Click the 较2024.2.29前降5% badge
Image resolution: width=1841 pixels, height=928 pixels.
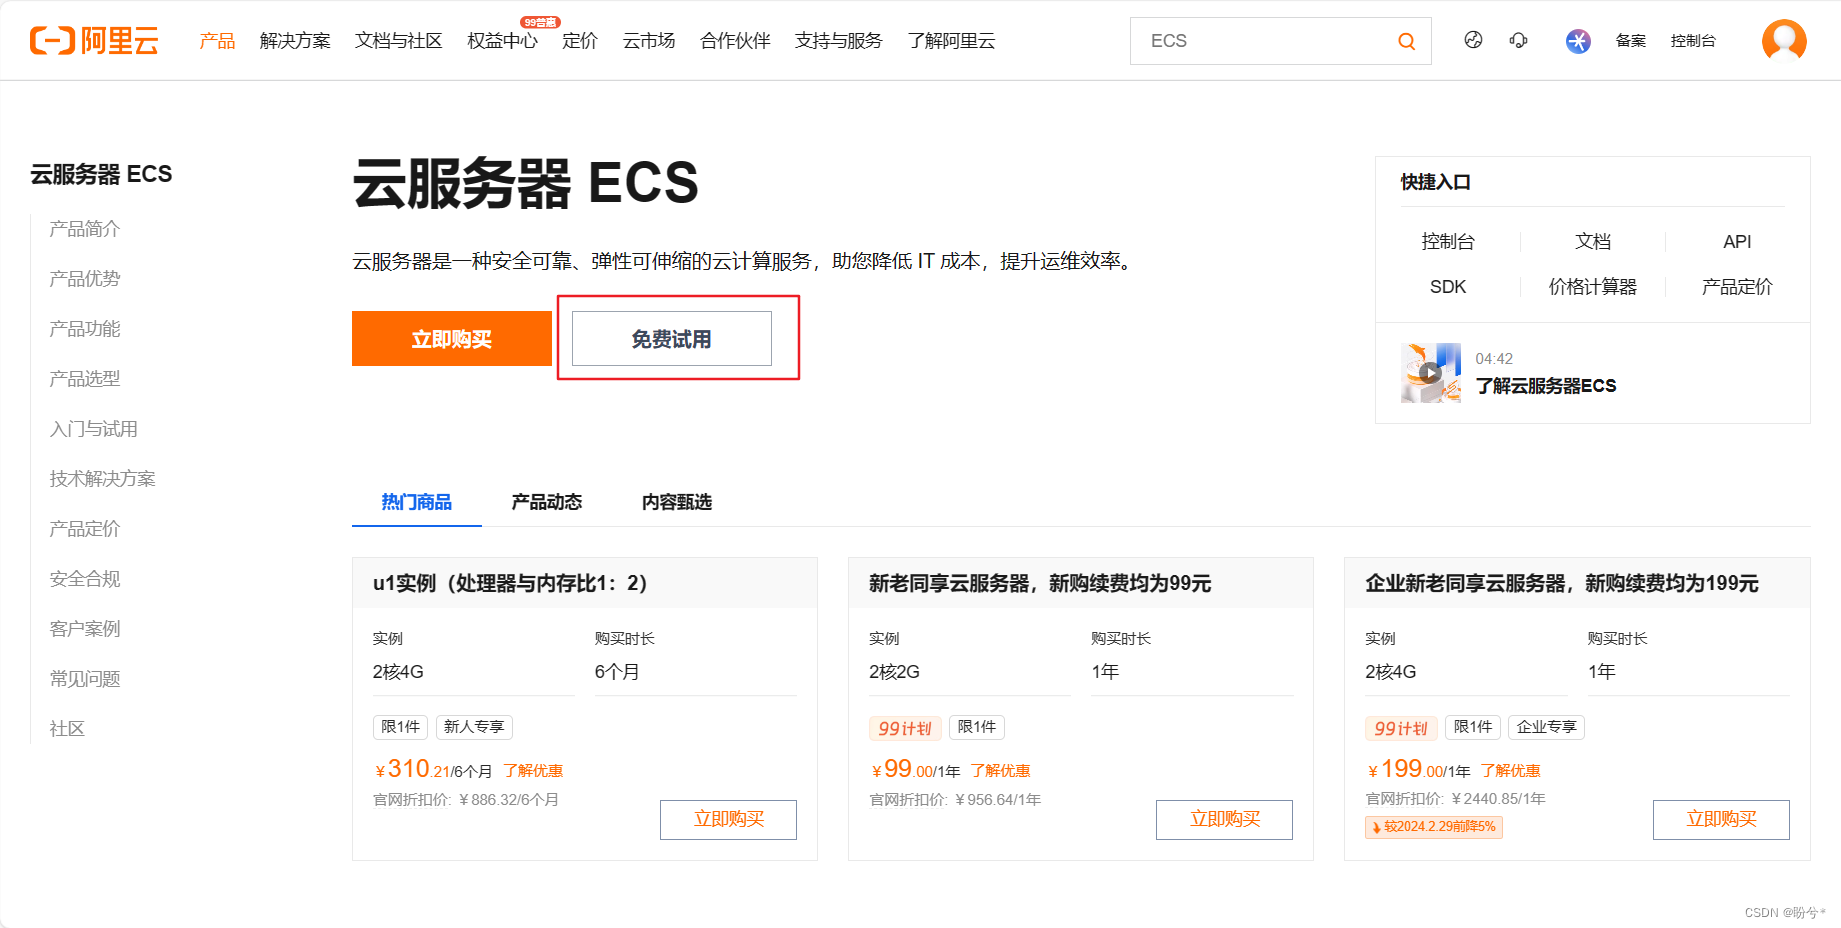coord(1434,827)
